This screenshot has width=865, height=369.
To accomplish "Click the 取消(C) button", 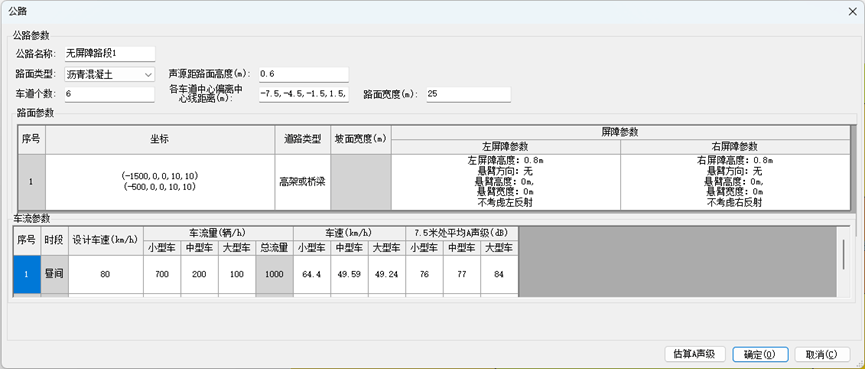I will (x=821, y=354).
